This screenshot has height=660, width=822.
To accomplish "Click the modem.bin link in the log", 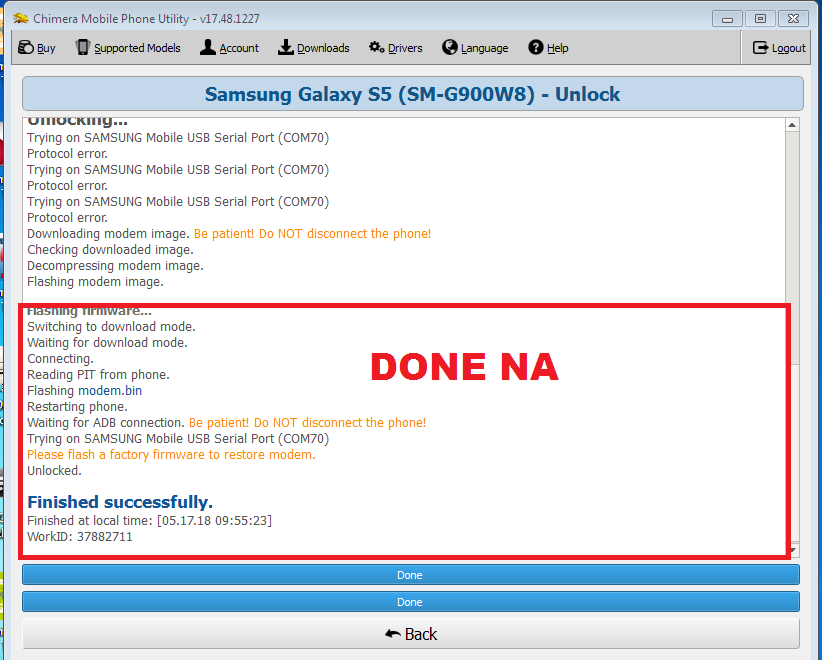I will (x=110, y=391).
